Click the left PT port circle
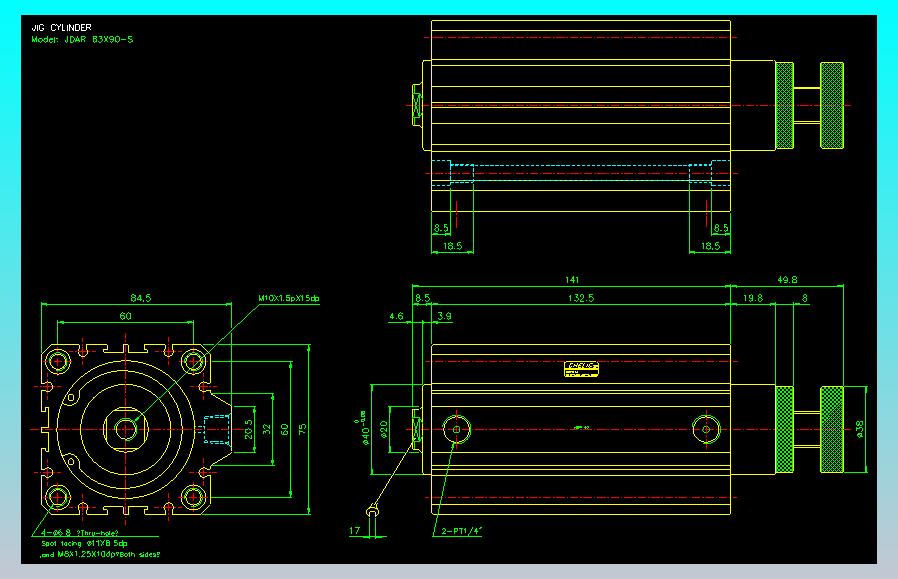 click(456, 429)
